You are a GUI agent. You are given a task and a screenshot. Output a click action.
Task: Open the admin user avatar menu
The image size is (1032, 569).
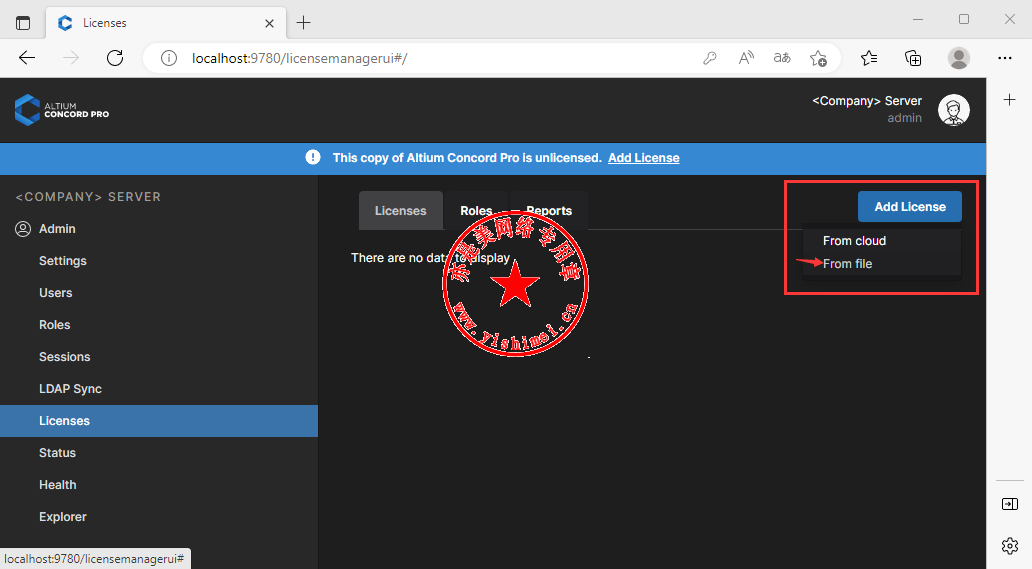point(953,110)
